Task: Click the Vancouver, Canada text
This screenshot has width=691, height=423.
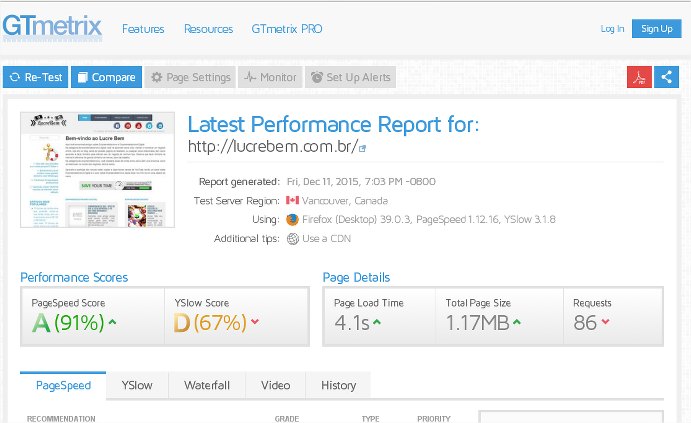Action: pos(345,201)
